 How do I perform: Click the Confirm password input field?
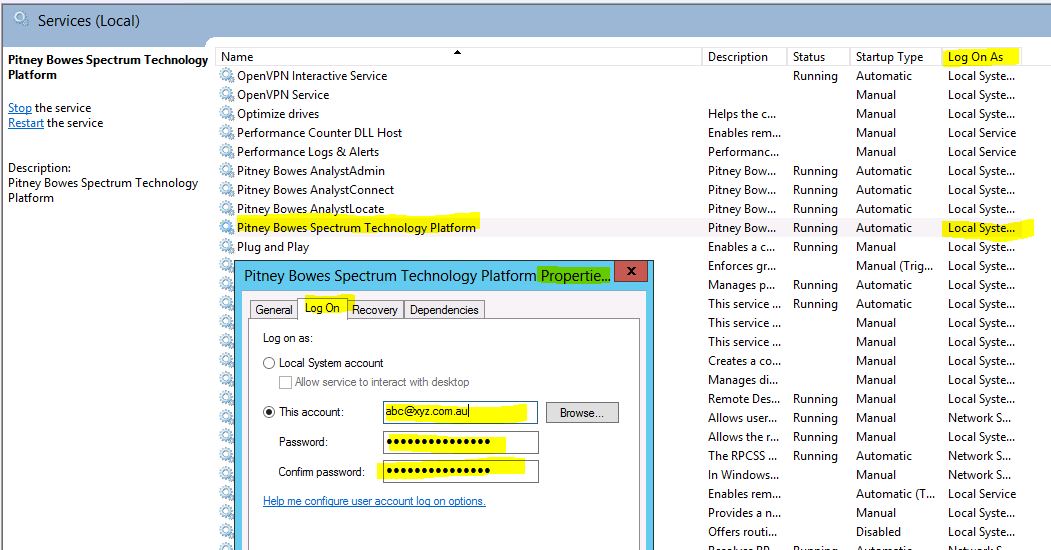[x=460, y=472]
